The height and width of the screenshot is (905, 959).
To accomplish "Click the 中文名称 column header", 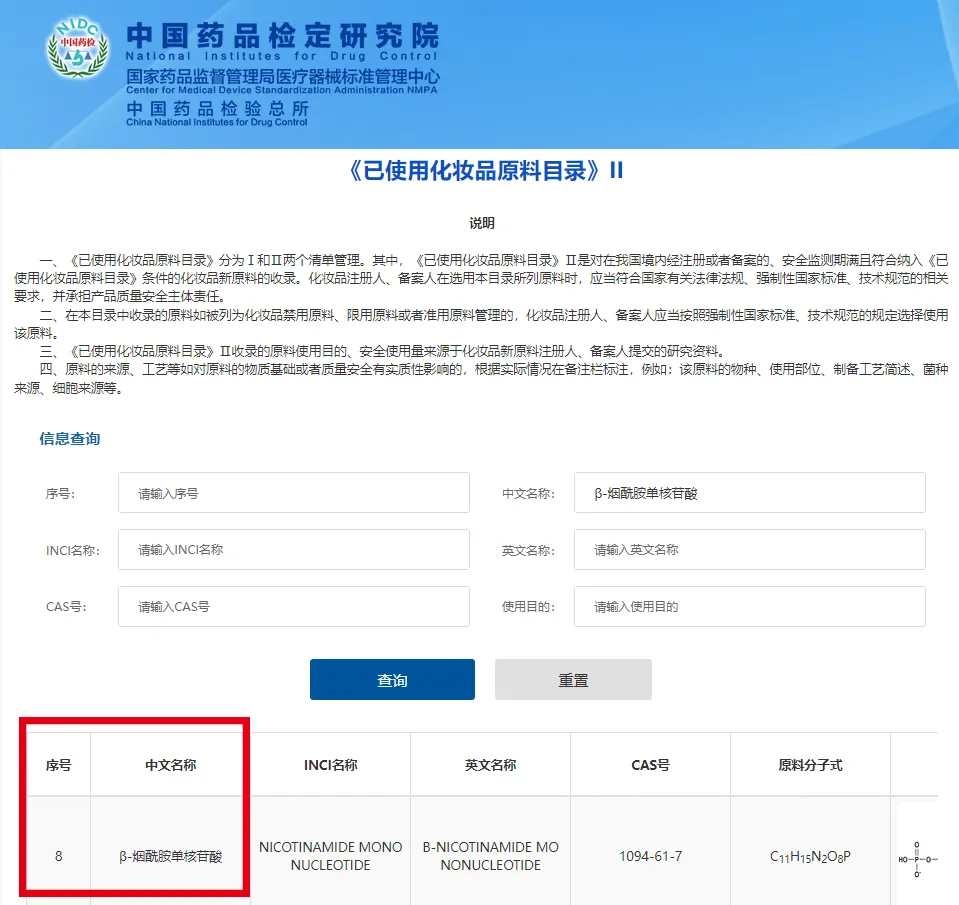I will tap(171, 764).
